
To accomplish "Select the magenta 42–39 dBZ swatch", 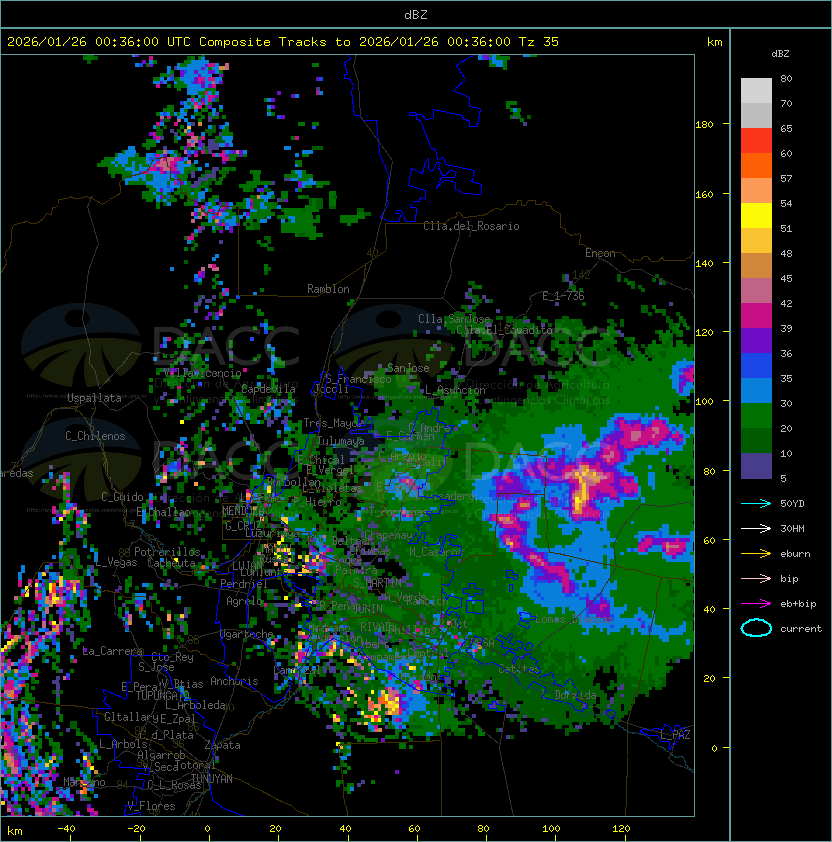I will [x=756, y=316].
